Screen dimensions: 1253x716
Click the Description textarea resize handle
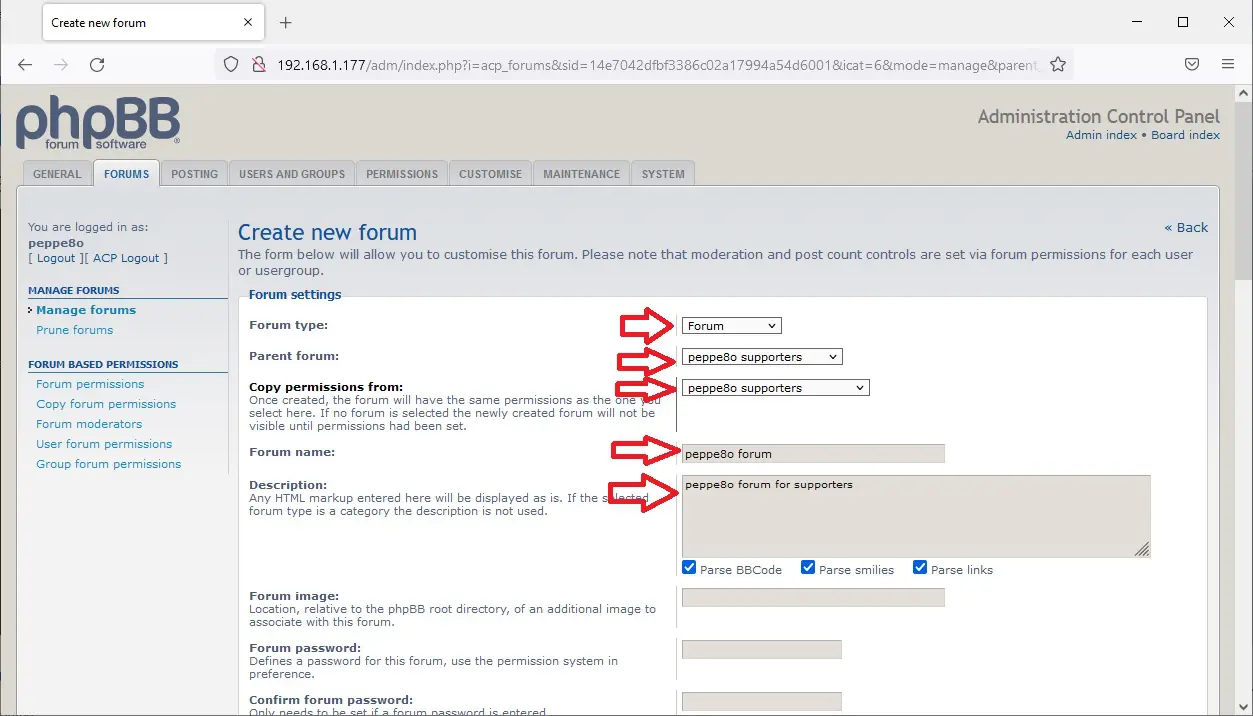click(1142, 549)
